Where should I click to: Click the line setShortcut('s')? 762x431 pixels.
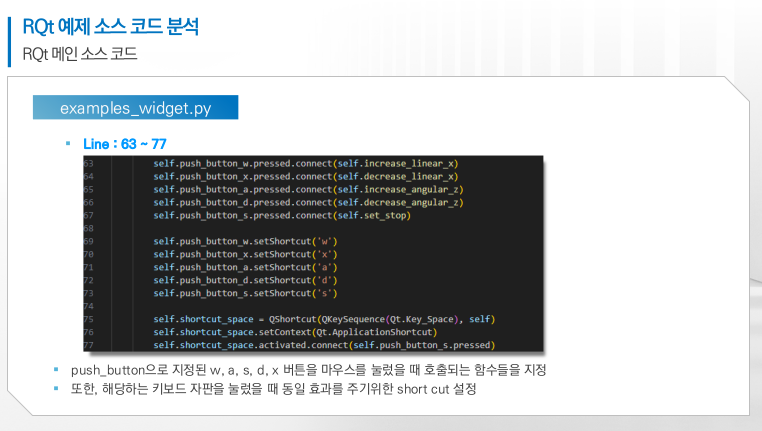coord(245,293)
